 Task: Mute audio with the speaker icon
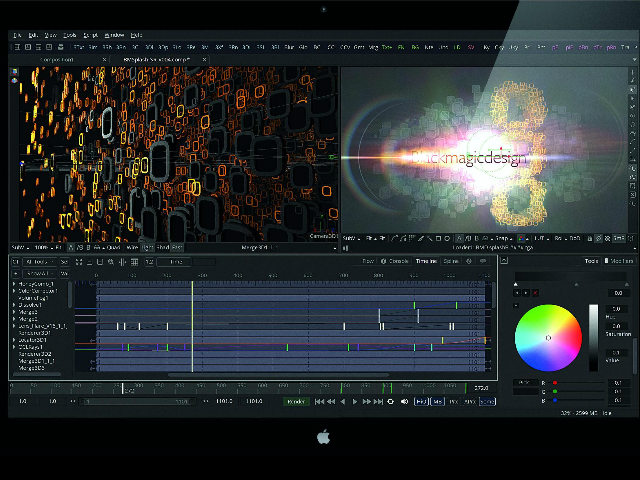tap(404, 402)
